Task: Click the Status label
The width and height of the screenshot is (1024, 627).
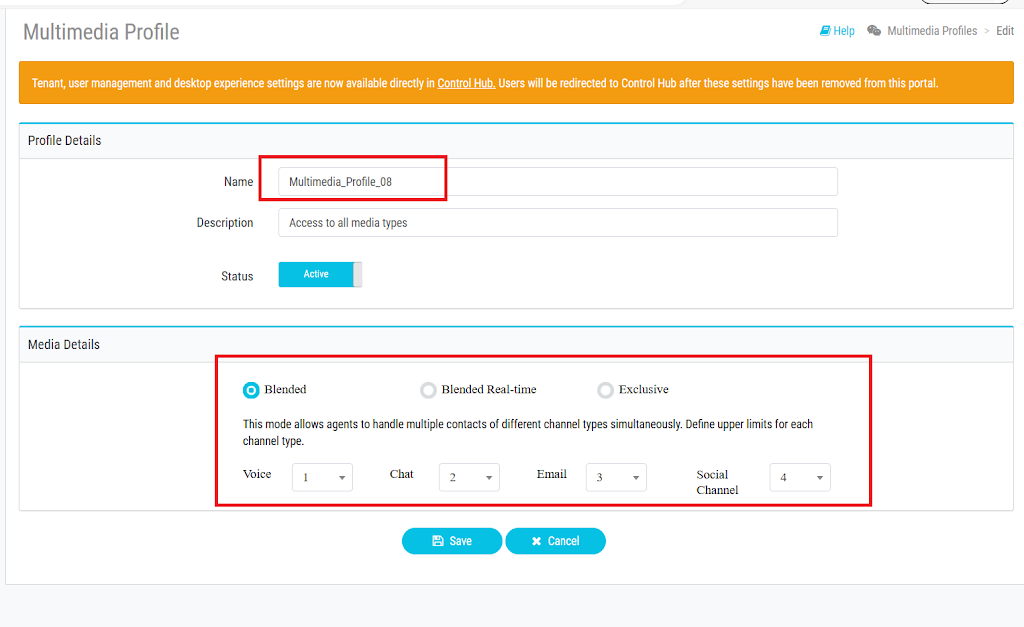Action: point(237,276)
